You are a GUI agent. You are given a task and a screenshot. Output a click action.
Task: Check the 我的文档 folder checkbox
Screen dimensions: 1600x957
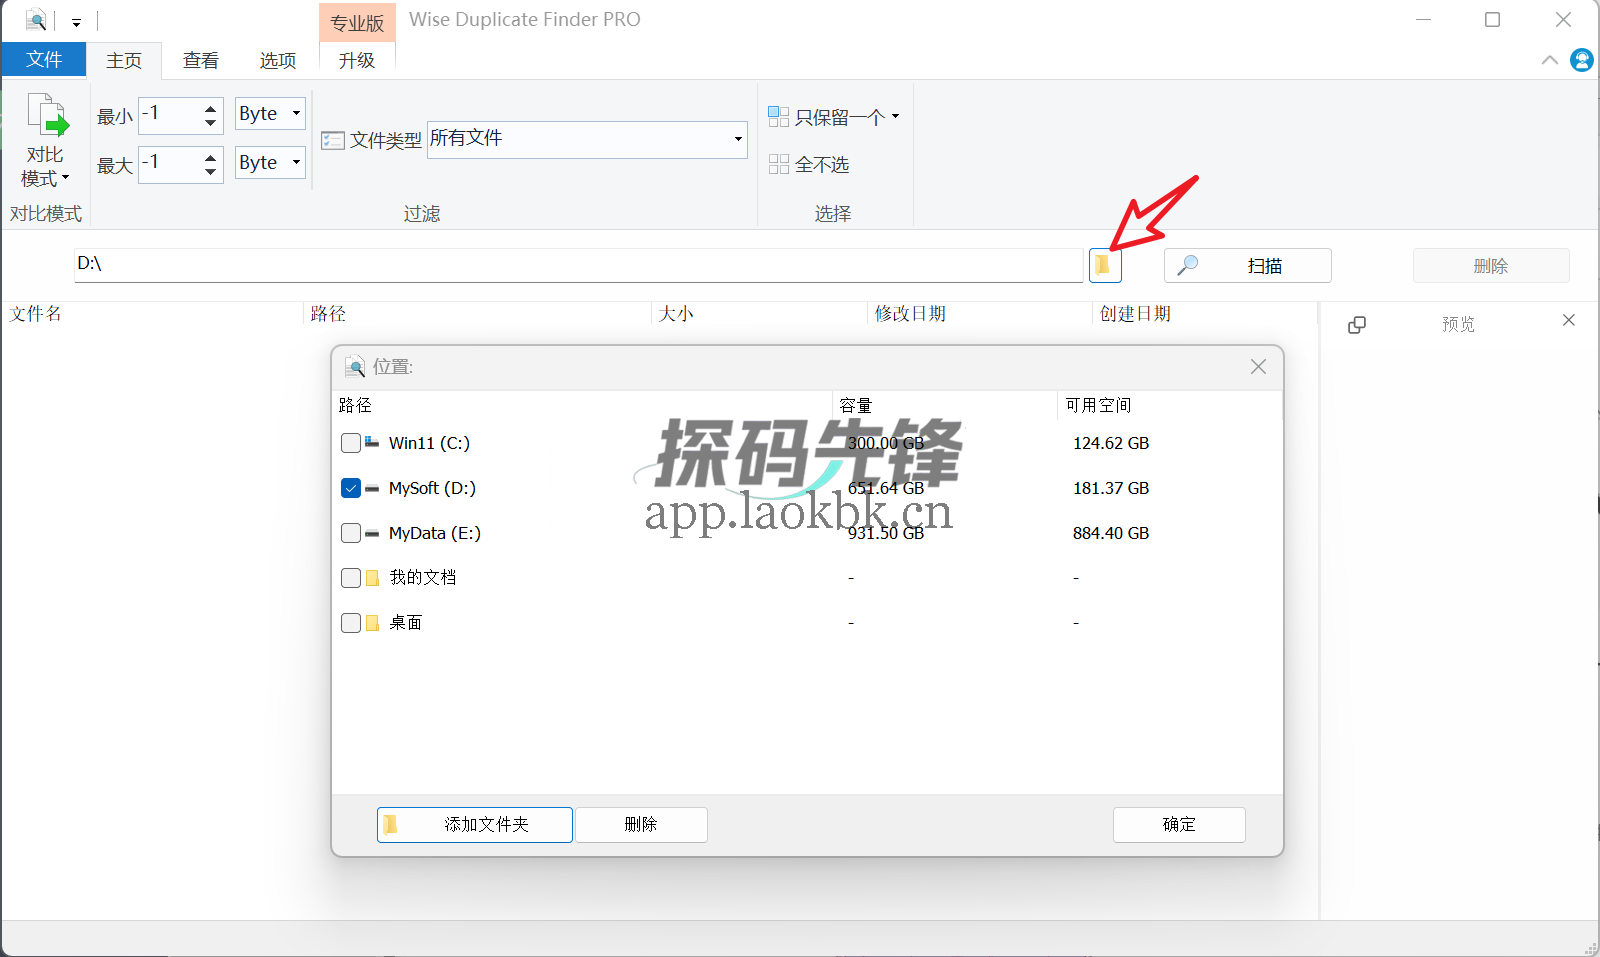pos(351,578)
